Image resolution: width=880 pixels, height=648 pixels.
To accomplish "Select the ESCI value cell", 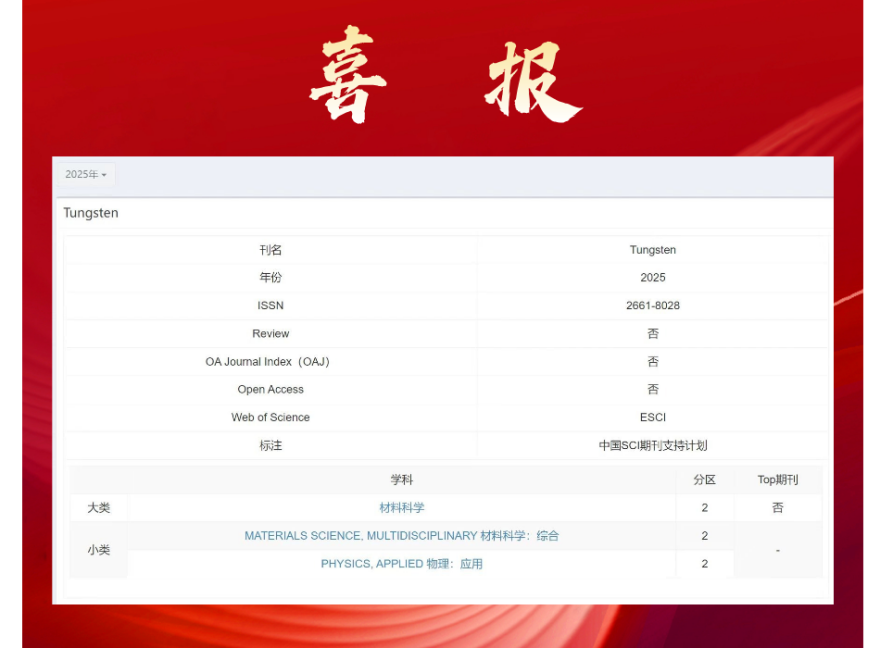I will pyautogui.click(x=652, y=417).
